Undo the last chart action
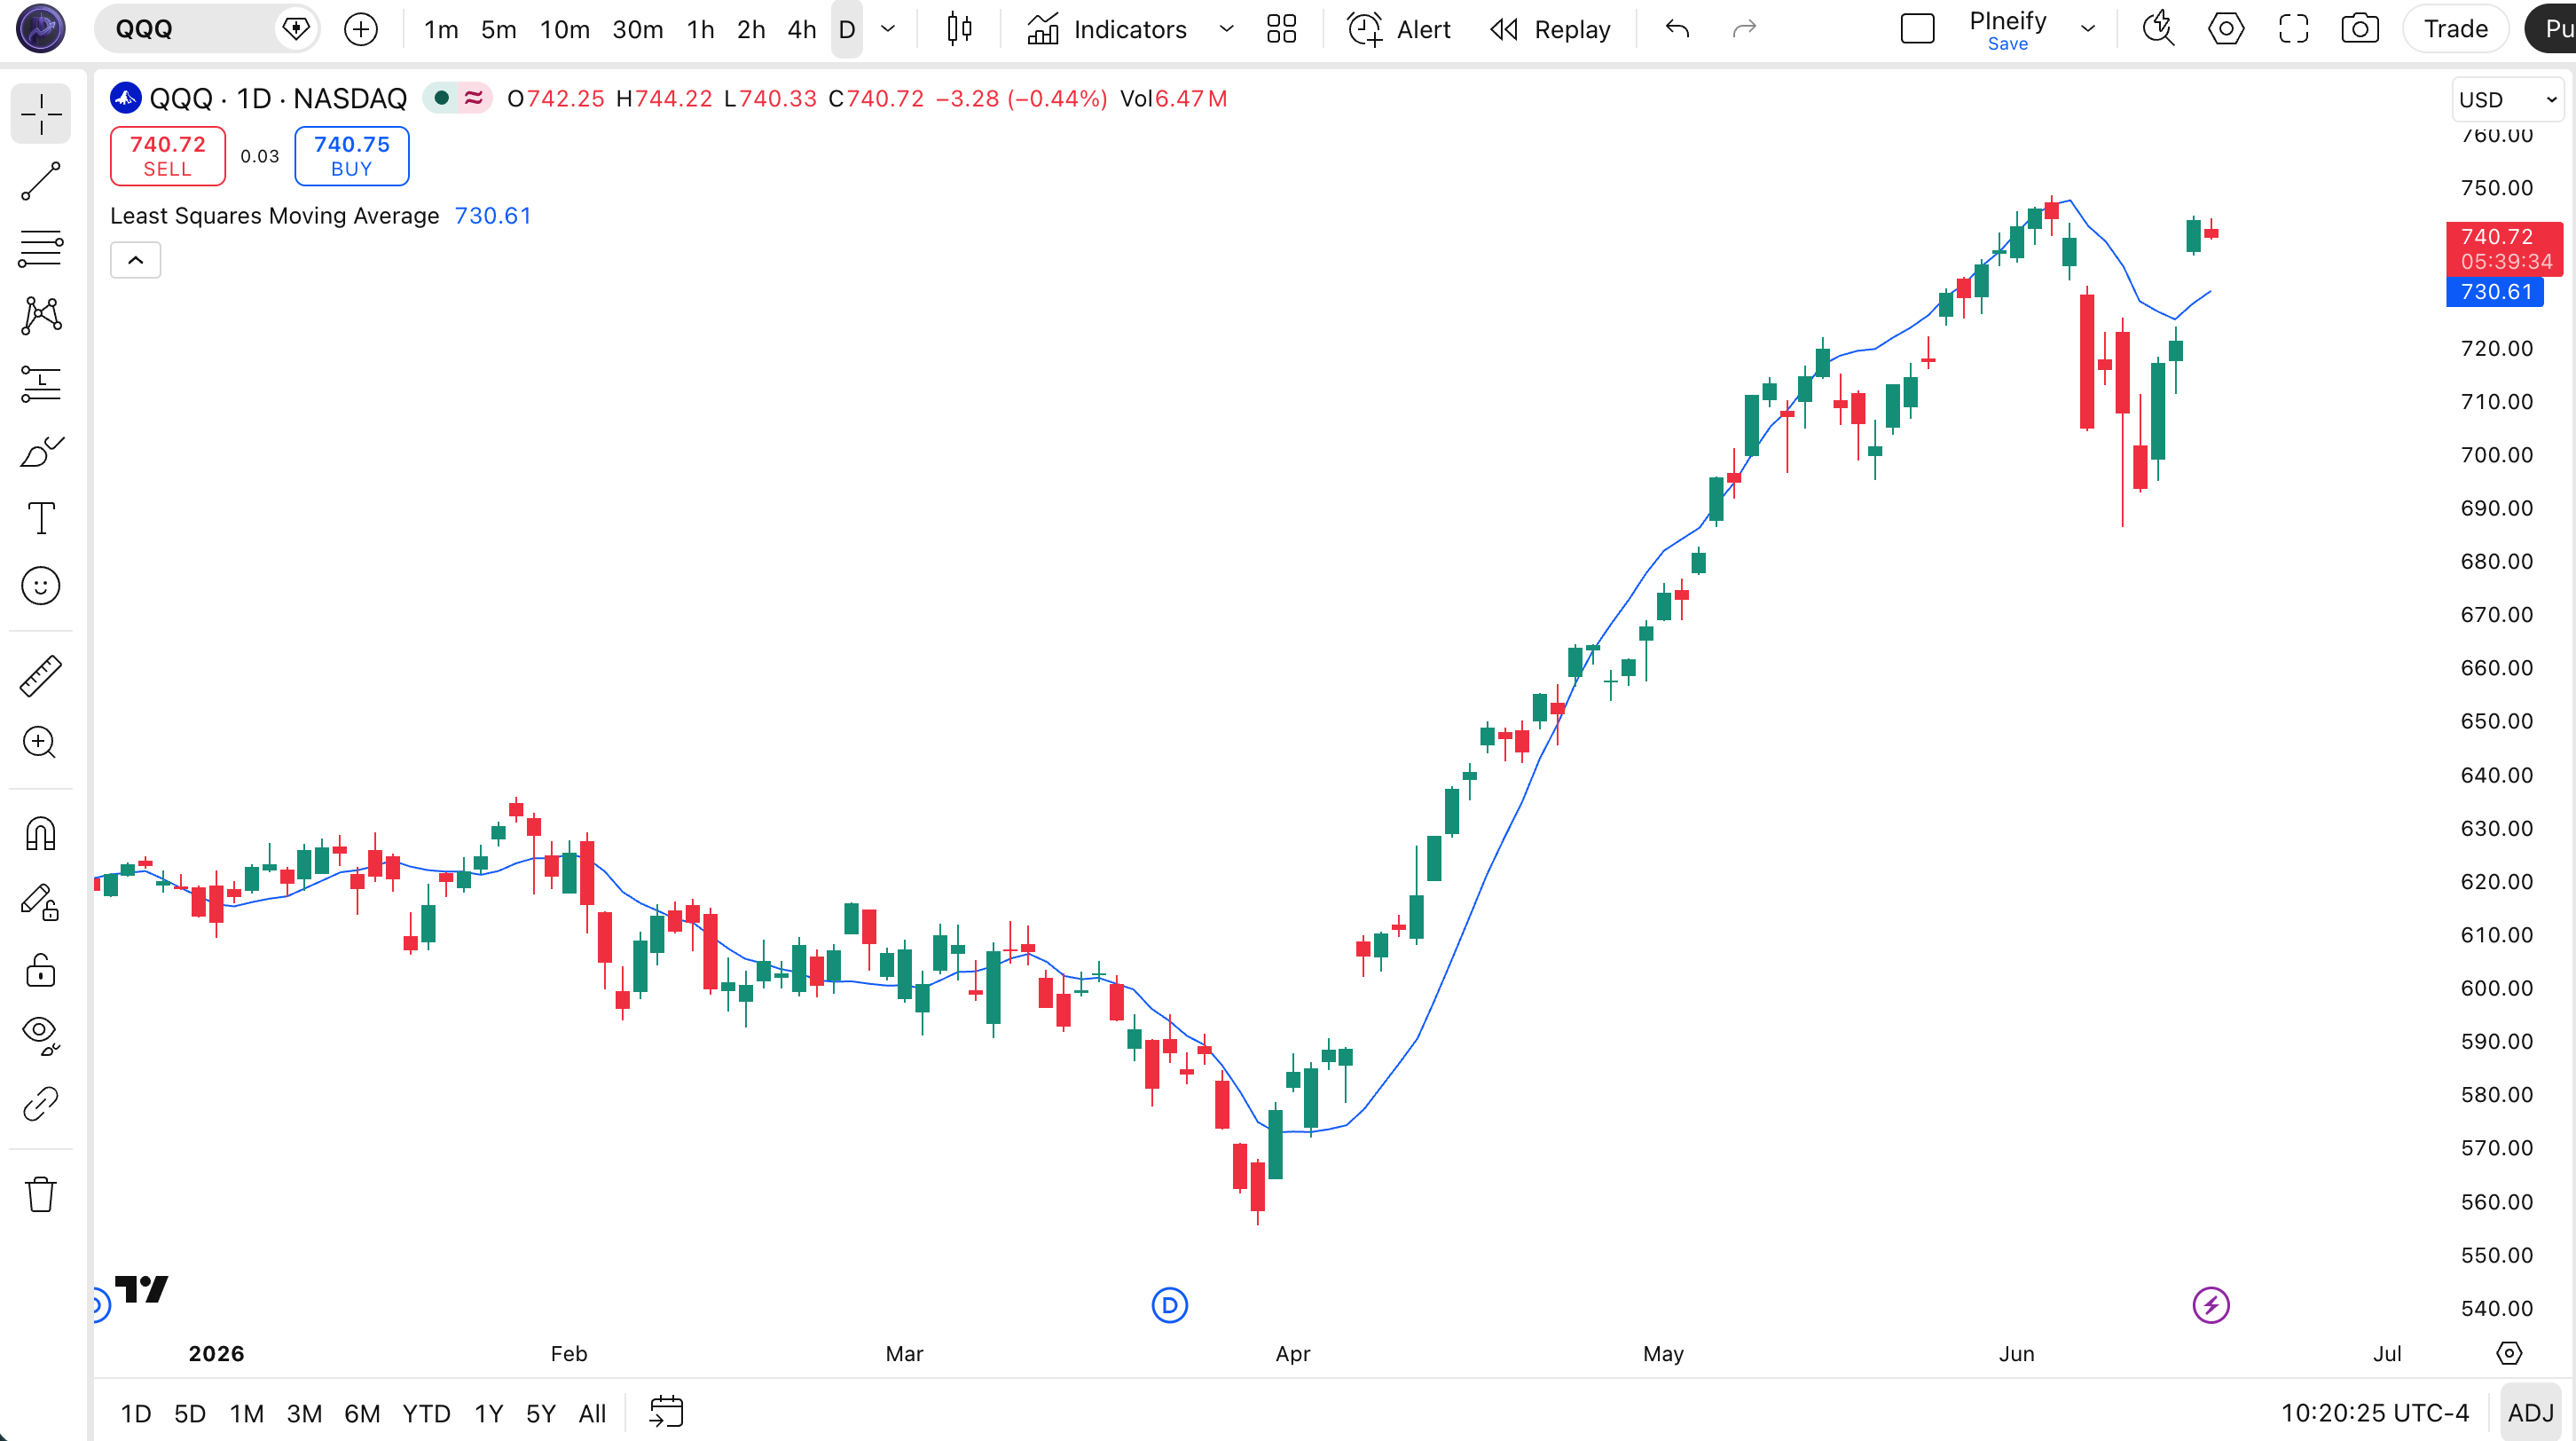 coord(1678,29)
